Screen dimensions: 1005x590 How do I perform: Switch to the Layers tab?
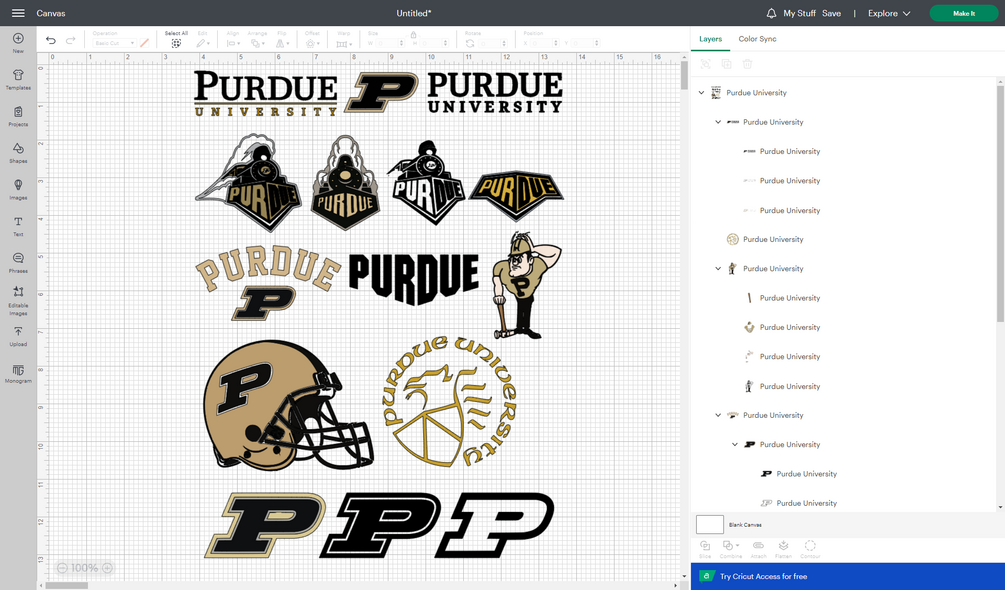click(x=710, y=39)
